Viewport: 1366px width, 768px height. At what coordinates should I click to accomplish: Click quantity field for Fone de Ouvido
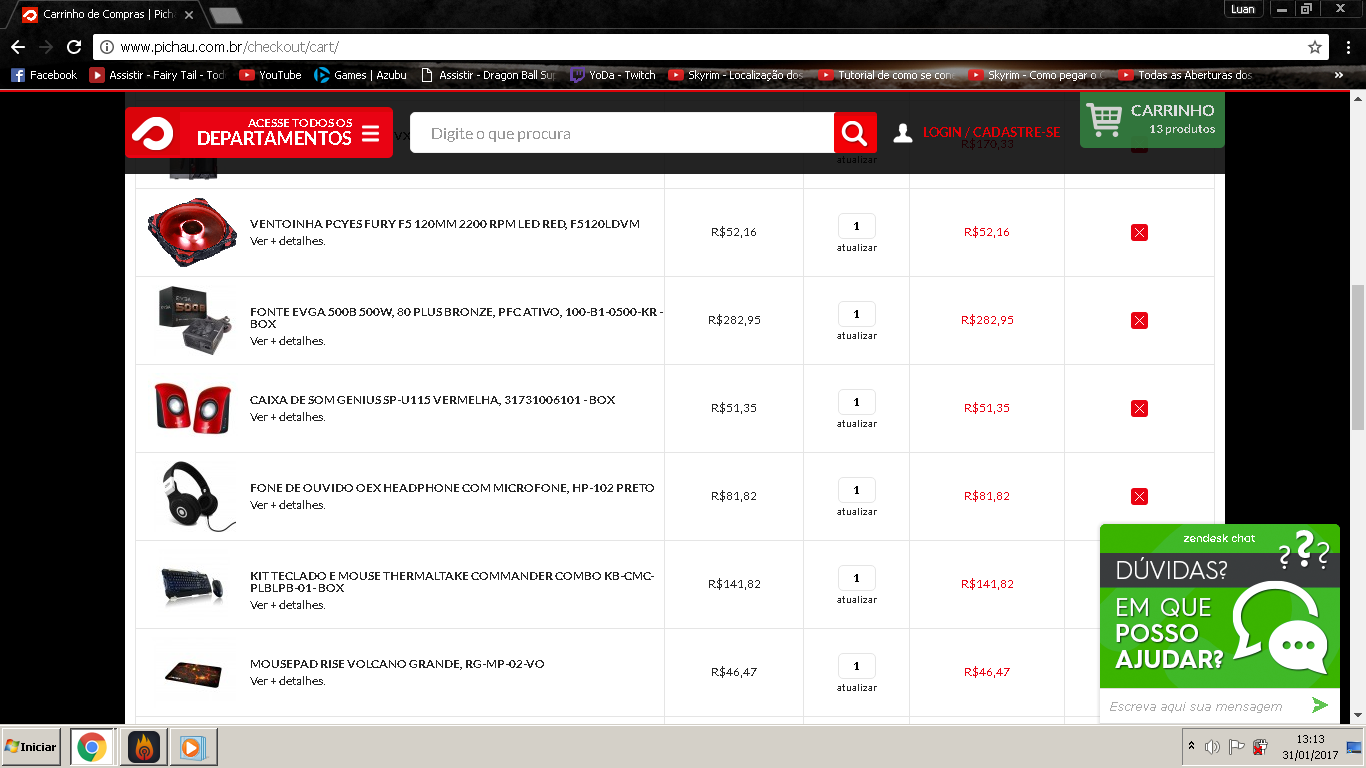tap(857, 490)
